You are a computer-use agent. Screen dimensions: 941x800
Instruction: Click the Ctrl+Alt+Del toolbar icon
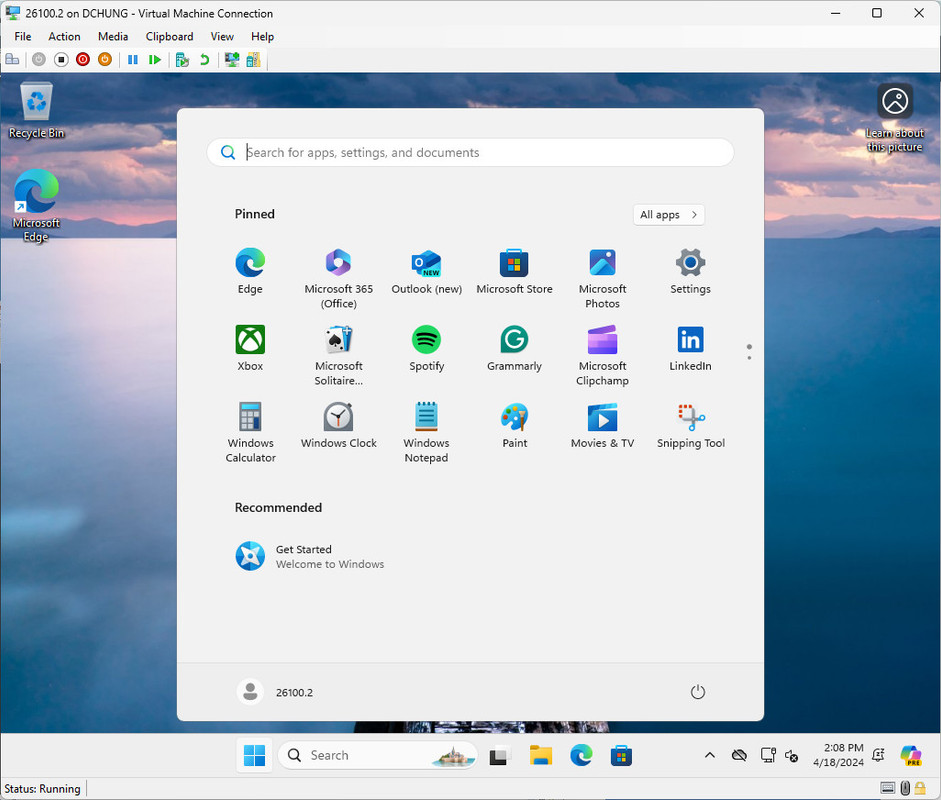pos(12,59)
